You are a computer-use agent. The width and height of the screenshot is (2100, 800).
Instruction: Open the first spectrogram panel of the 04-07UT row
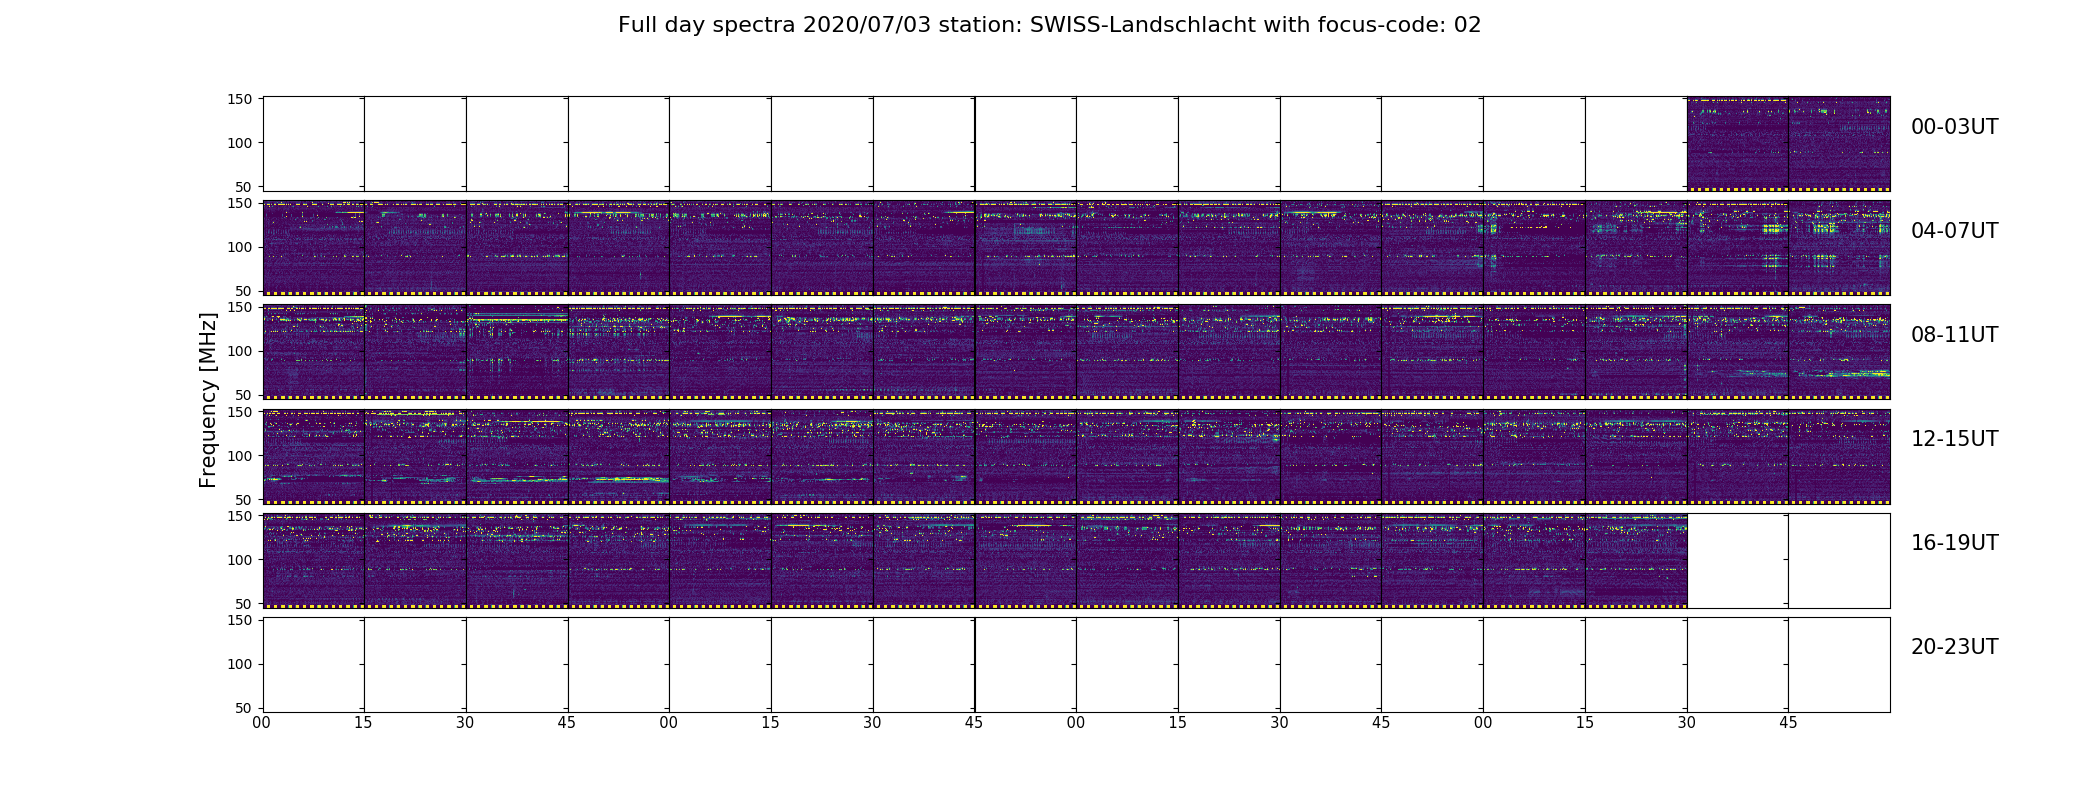click(x=314, y=248)
